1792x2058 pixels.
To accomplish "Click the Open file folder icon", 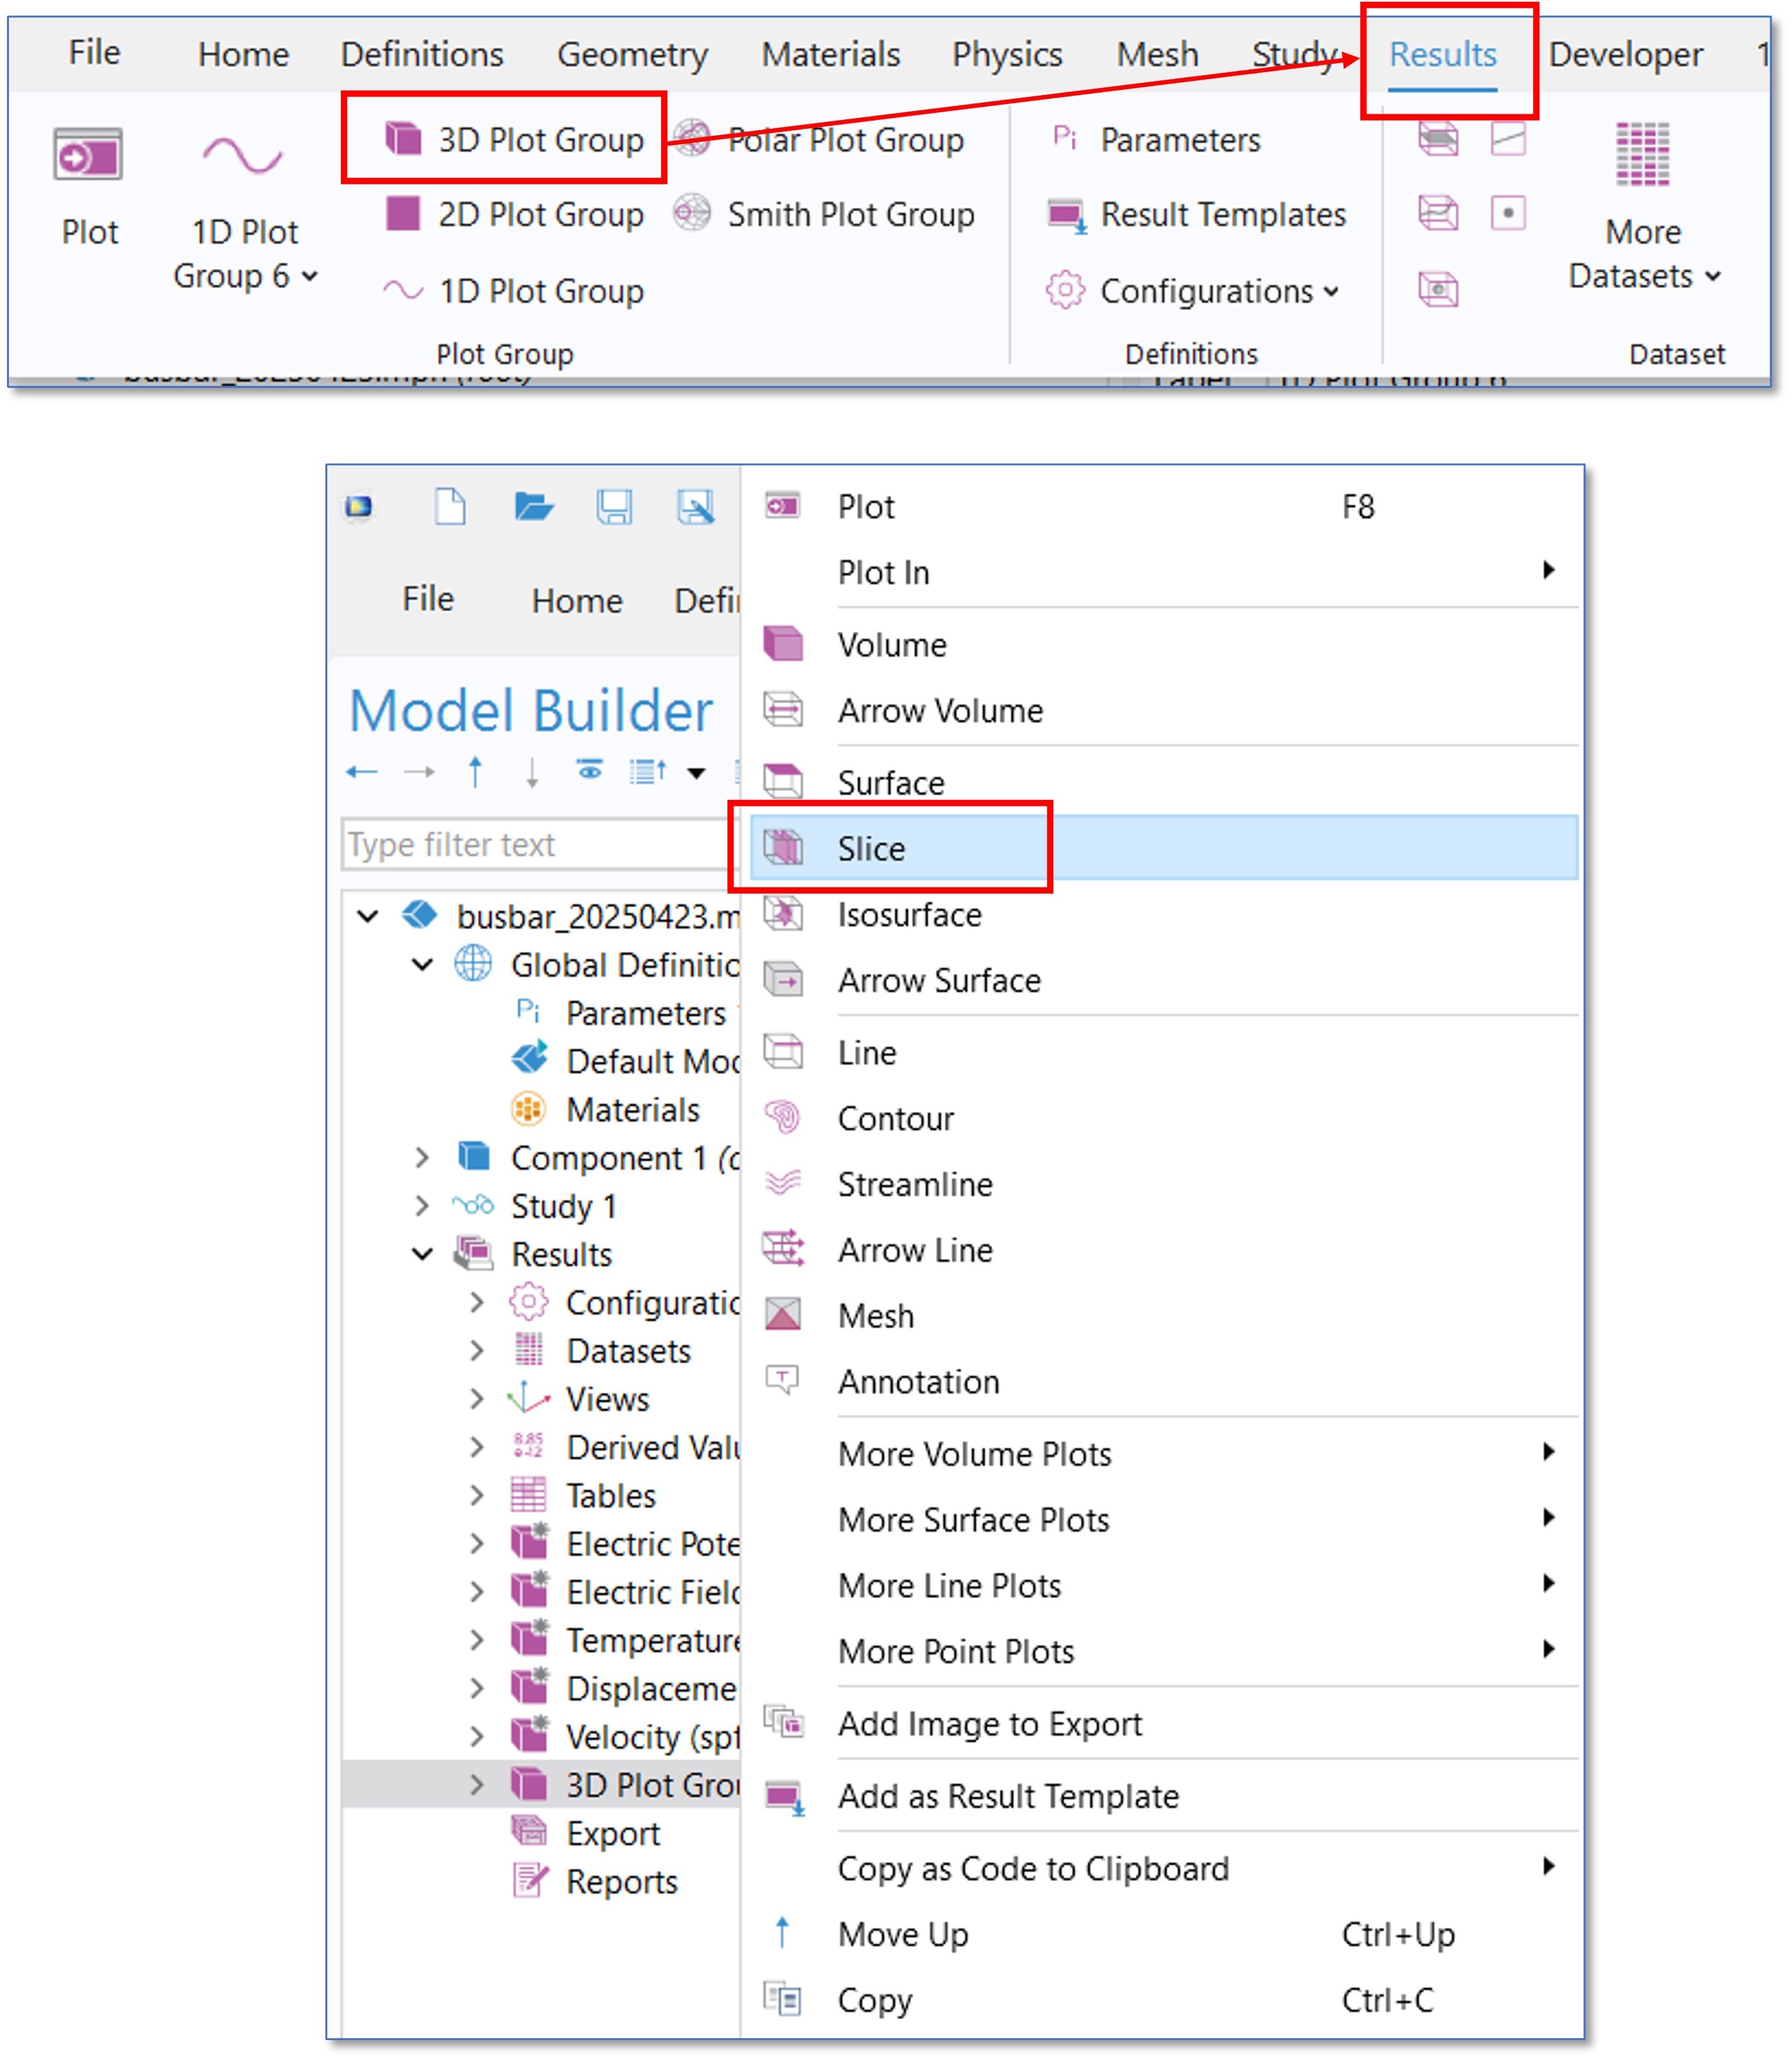I will point(533,507).
